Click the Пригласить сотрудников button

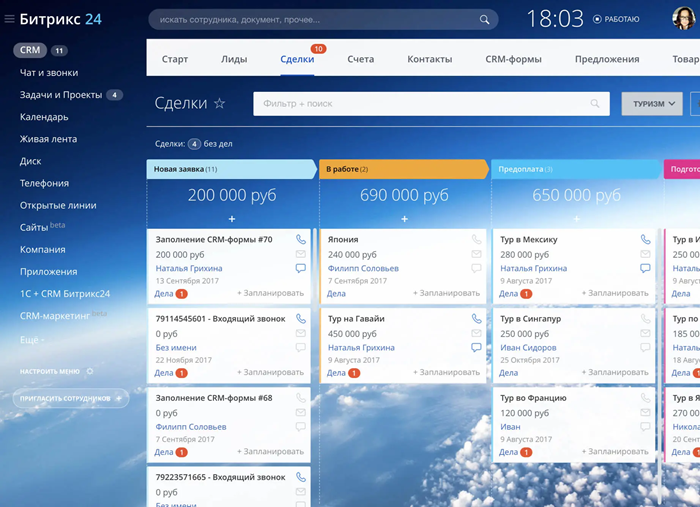69,398
